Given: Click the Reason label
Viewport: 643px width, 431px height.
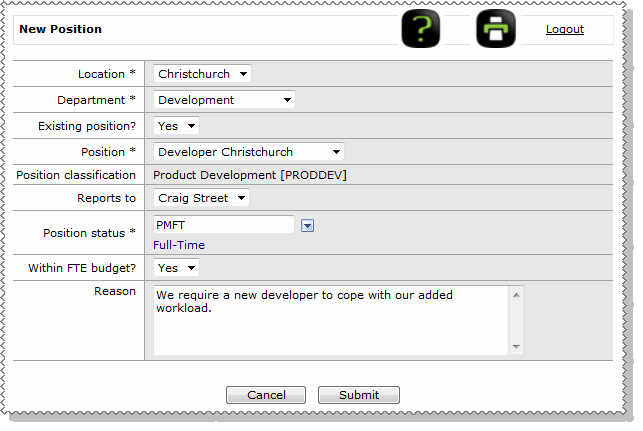Looking at the screenshot, I should click(115, 291).
